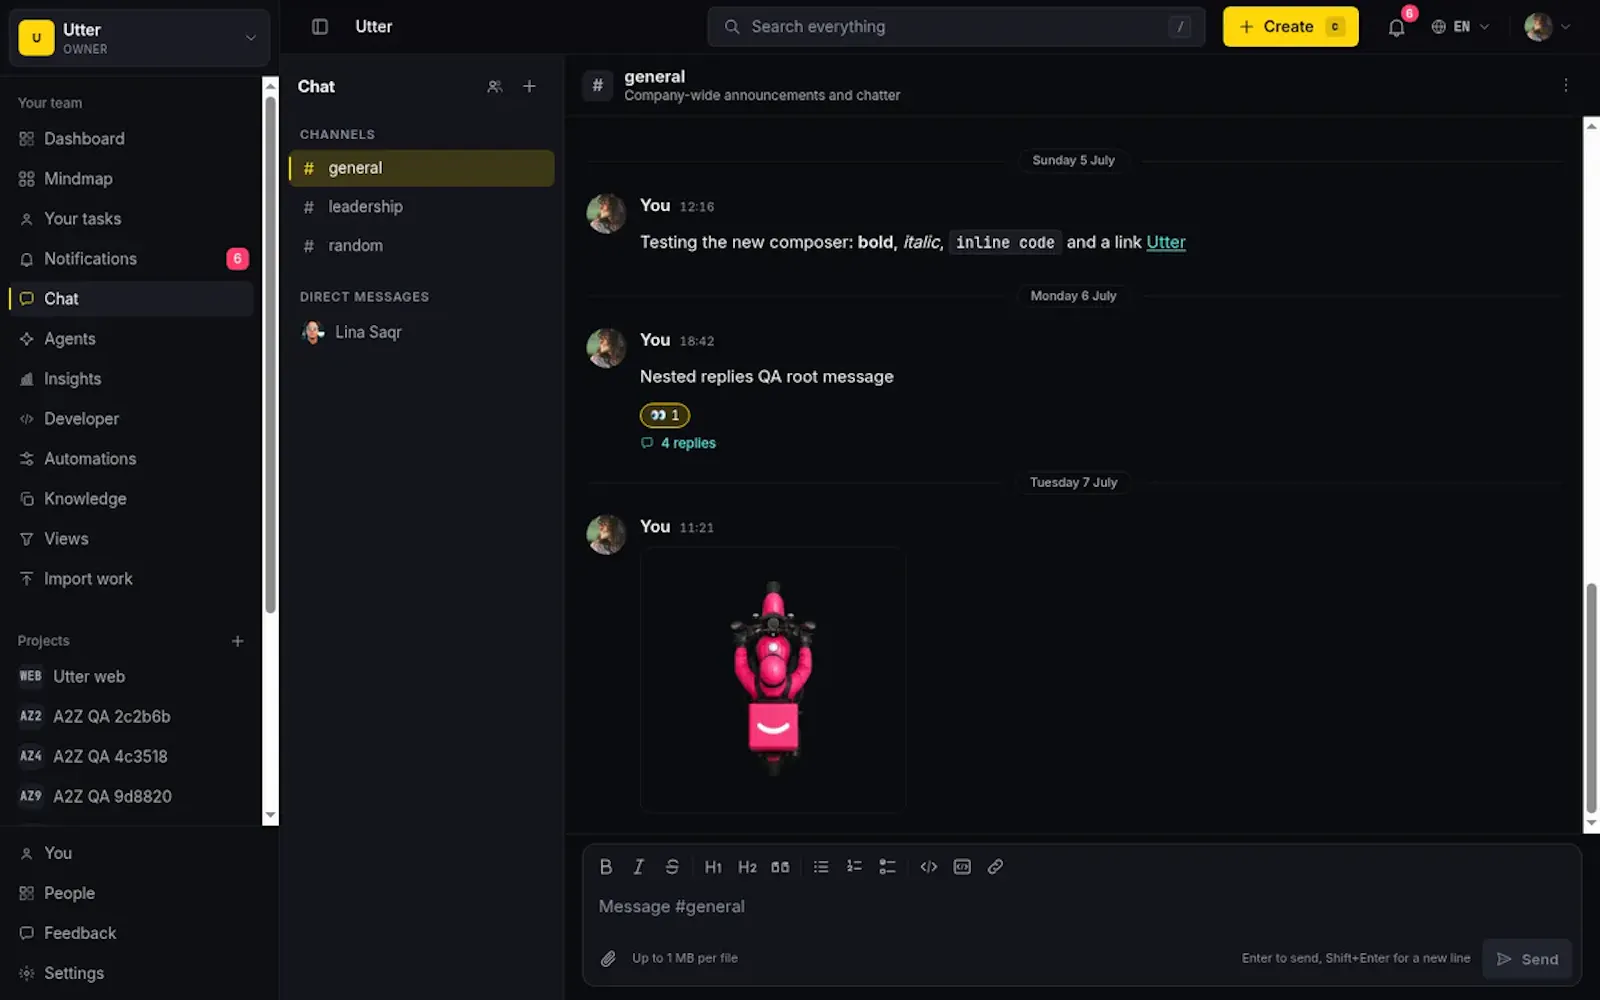Insert a numbered list
1600x1000 pixels.
(x=854, y=867)
